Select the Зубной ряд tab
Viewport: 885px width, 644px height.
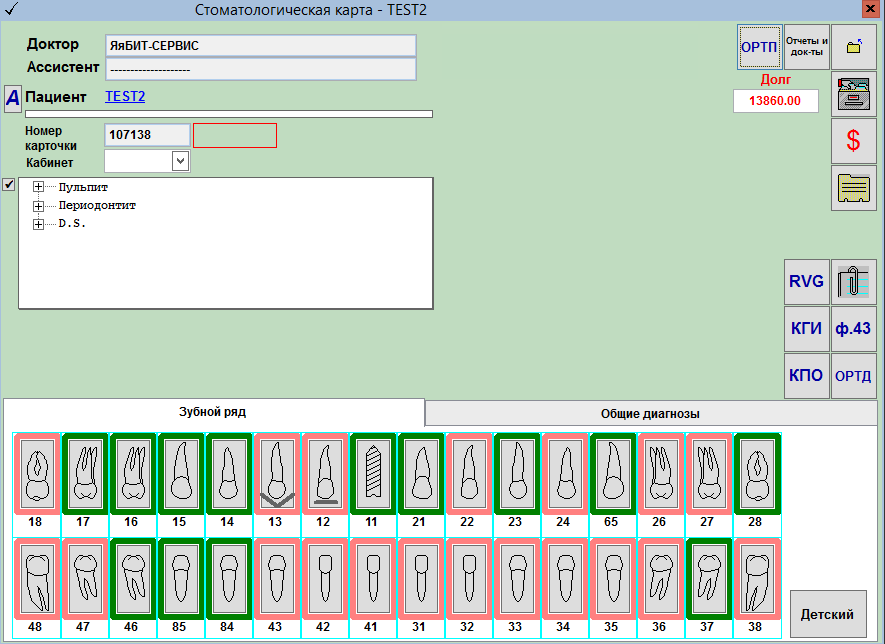pyautogui.click(x=212, y=412)
